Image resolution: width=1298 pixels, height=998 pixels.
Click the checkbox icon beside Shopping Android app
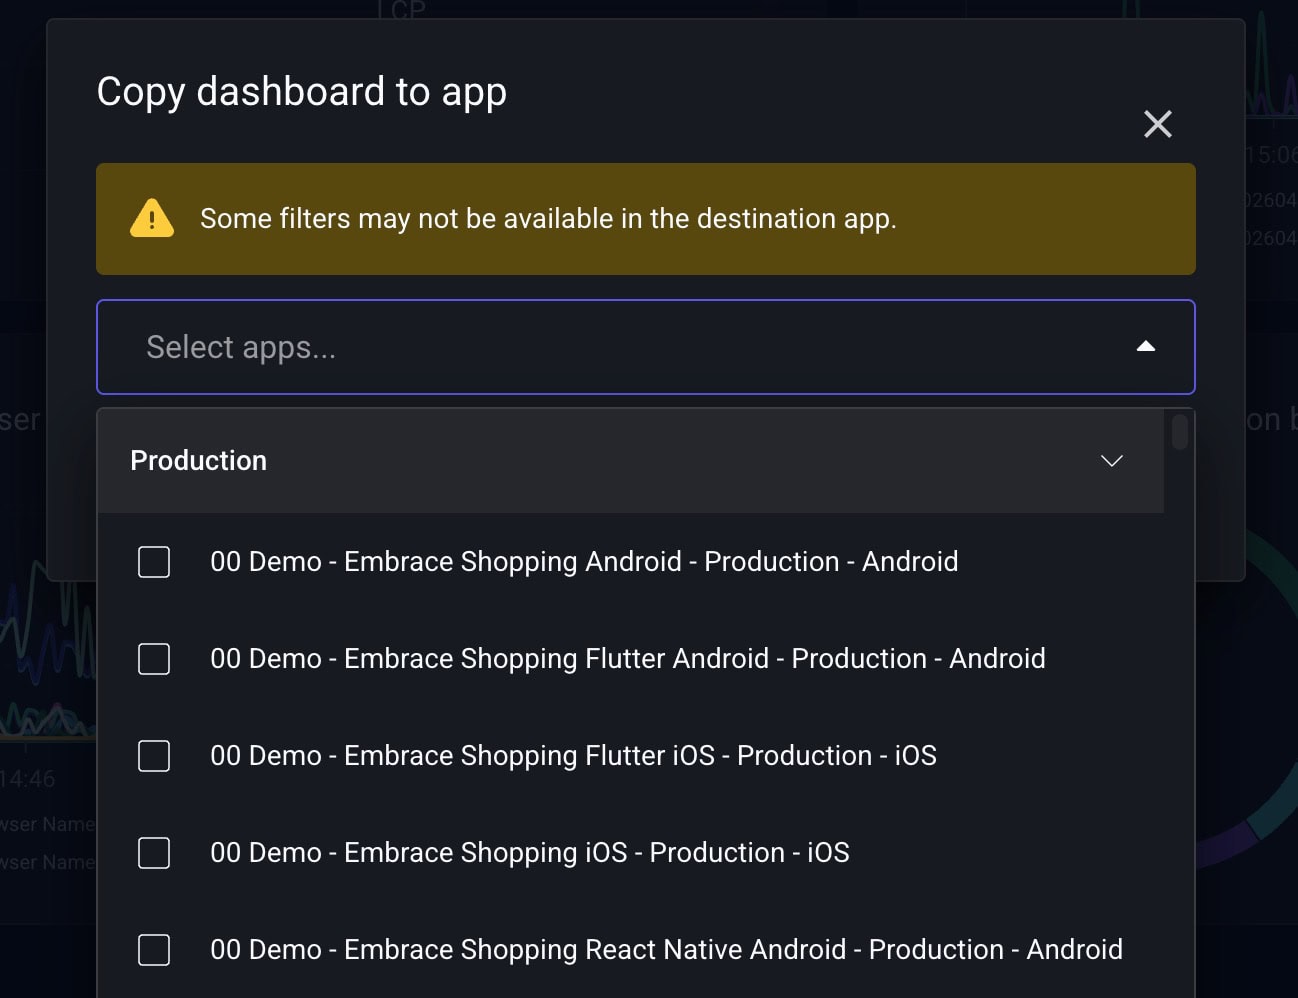tap(153, 562)
